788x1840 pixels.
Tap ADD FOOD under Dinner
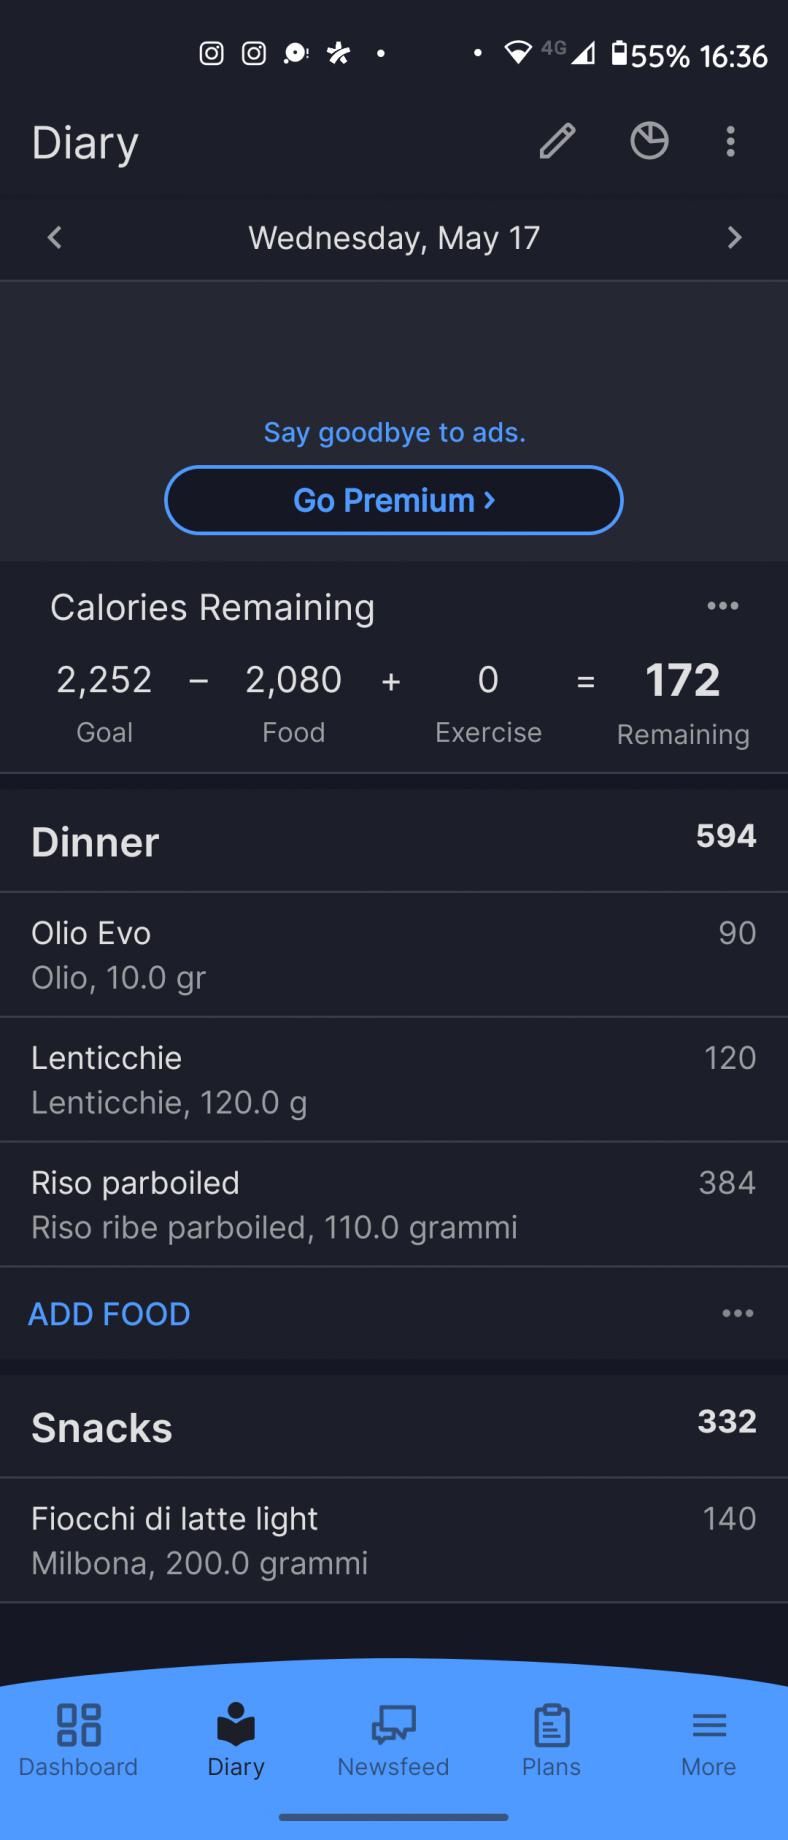coord(109,1314)
